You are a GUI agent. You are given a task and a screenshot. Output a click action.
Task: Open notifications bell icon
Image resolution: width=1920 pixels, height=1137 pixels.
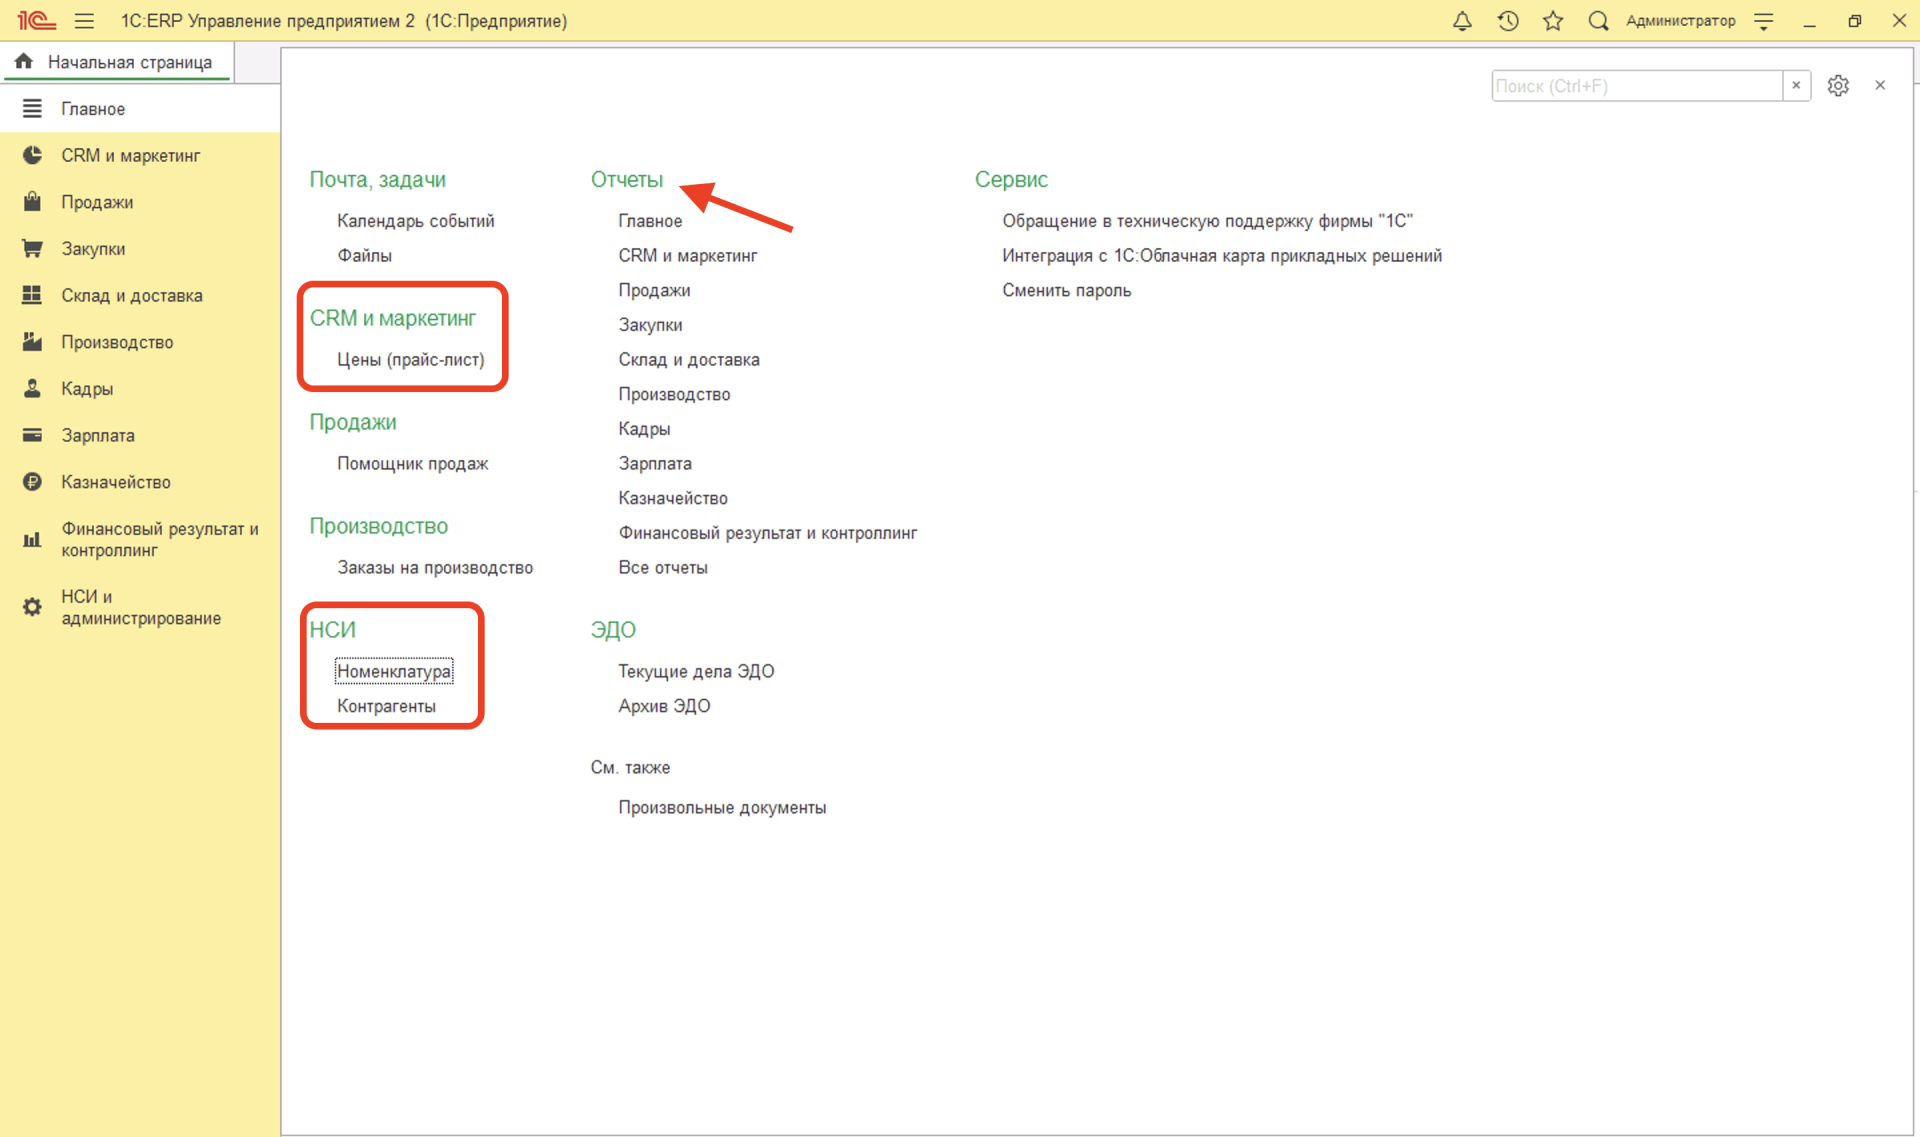click(x=1462, y=21)
